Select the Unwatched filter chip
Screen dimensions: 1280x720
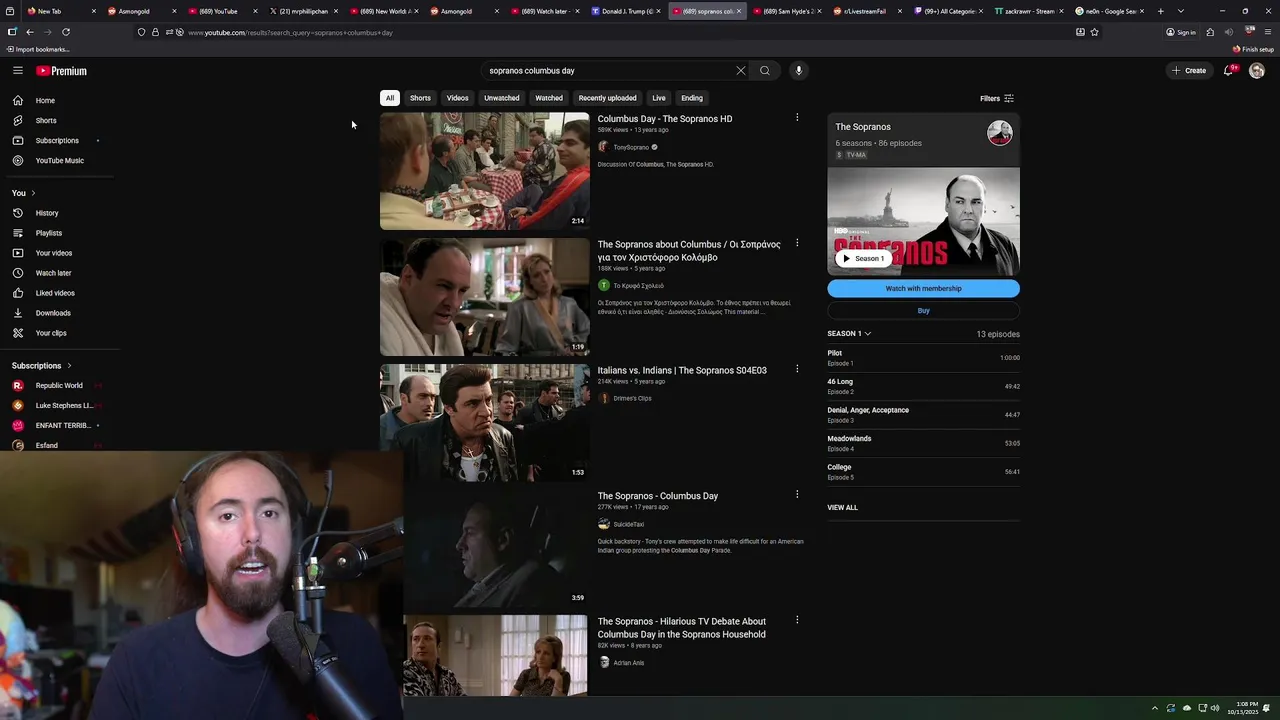[502, 98]
